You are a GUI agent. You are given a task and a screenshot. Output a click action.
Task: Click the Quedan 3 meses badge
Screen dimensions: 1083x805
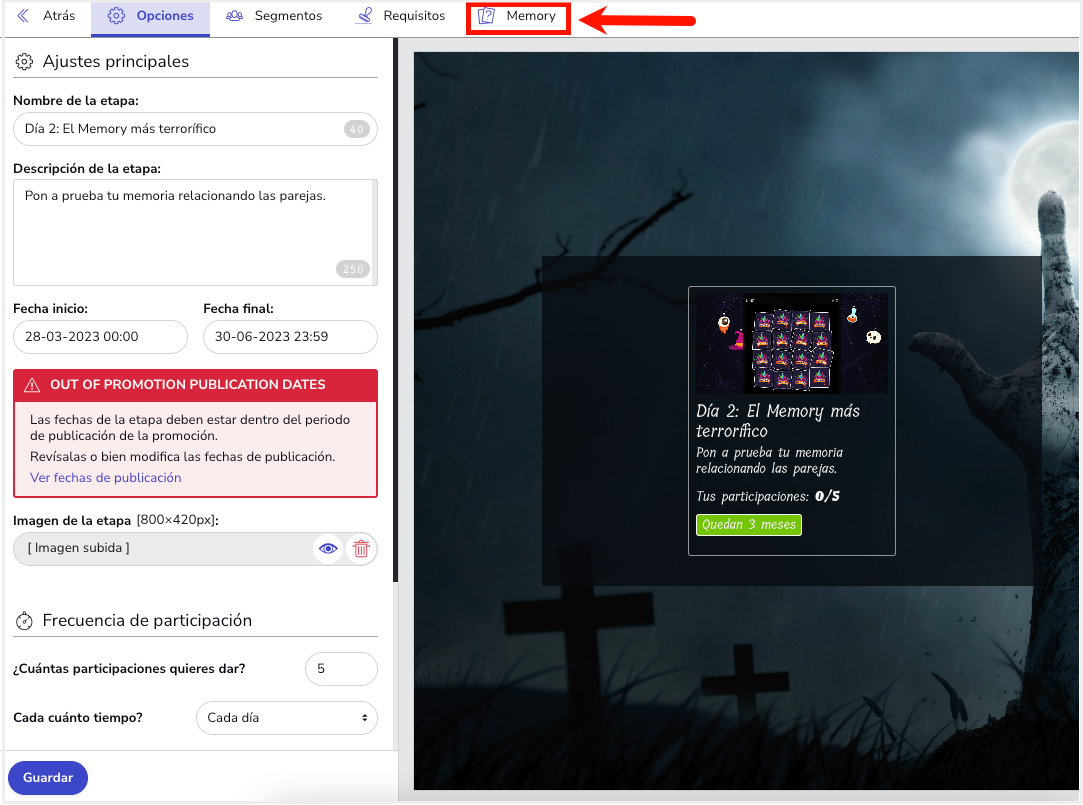pos(749,525)
